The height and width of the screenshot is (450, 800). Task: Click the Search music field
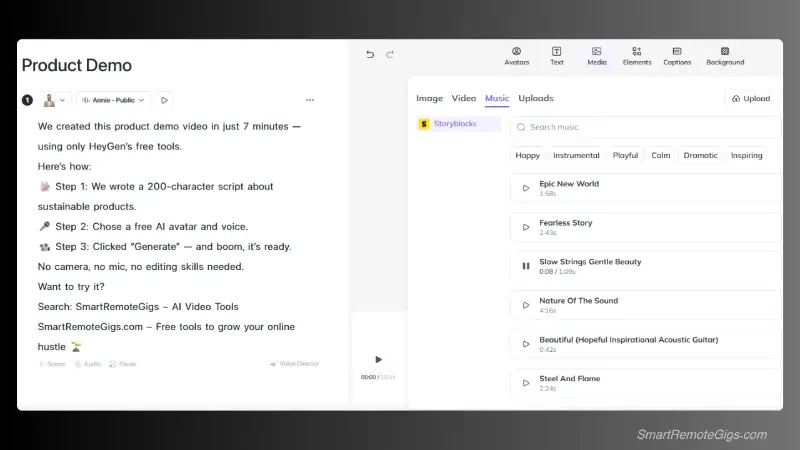coord(645,127)
